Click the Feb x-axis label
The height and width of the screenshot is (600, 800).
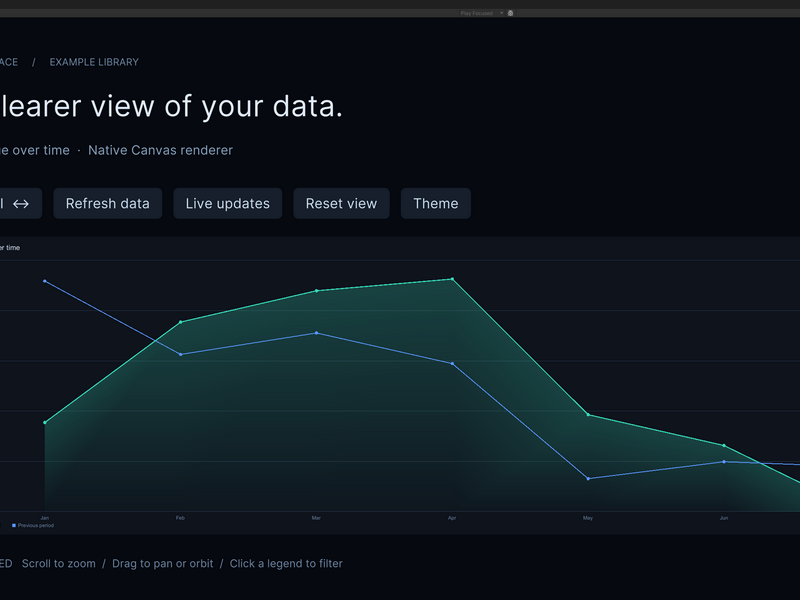pyautogui.click(x=180, y=518)
